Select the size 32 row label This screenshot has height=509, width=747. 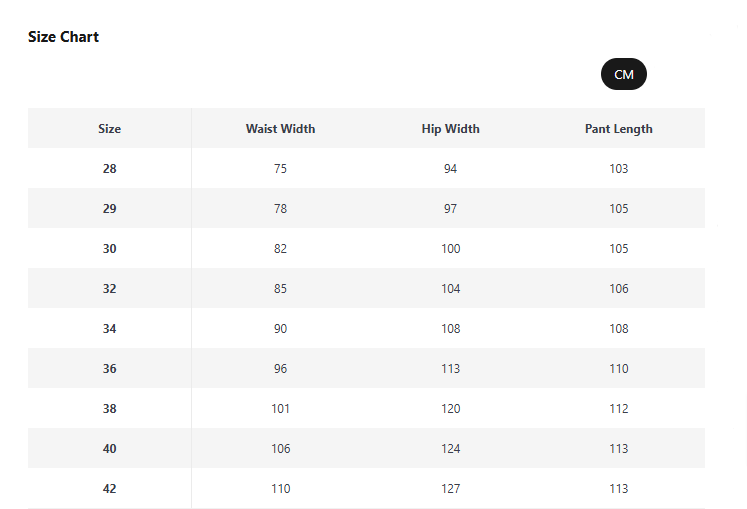(x=109, y=289)
